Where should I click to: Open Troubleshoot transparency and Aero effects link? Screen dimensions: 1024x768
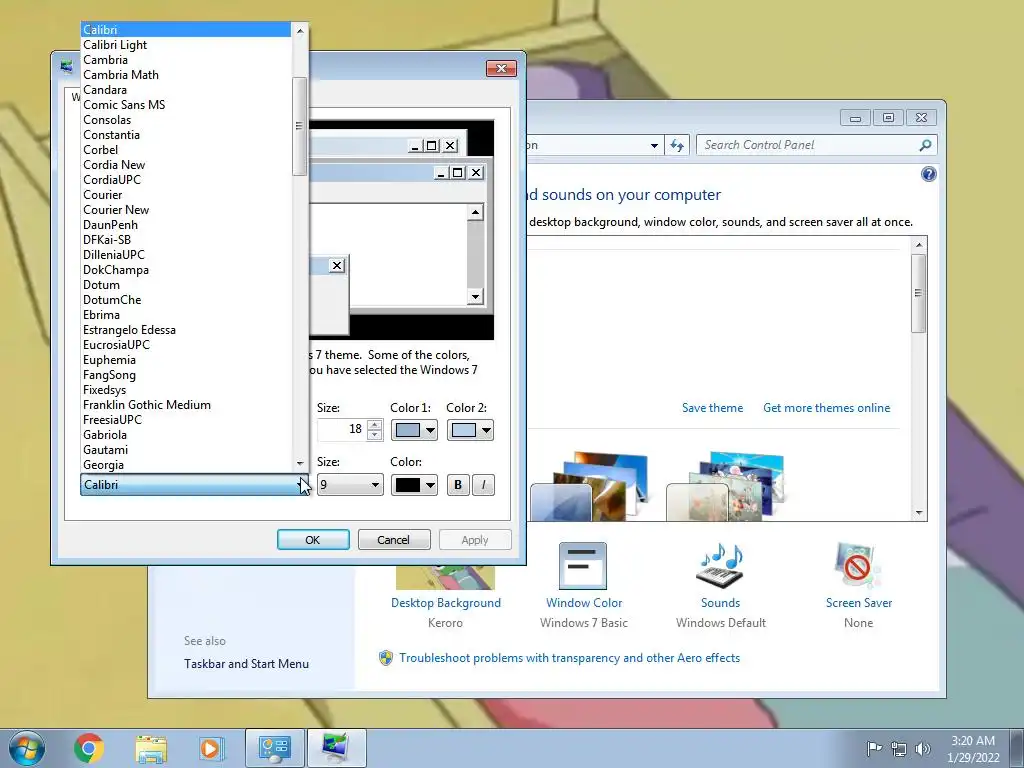pyautogui.click(x=569, y=658)
